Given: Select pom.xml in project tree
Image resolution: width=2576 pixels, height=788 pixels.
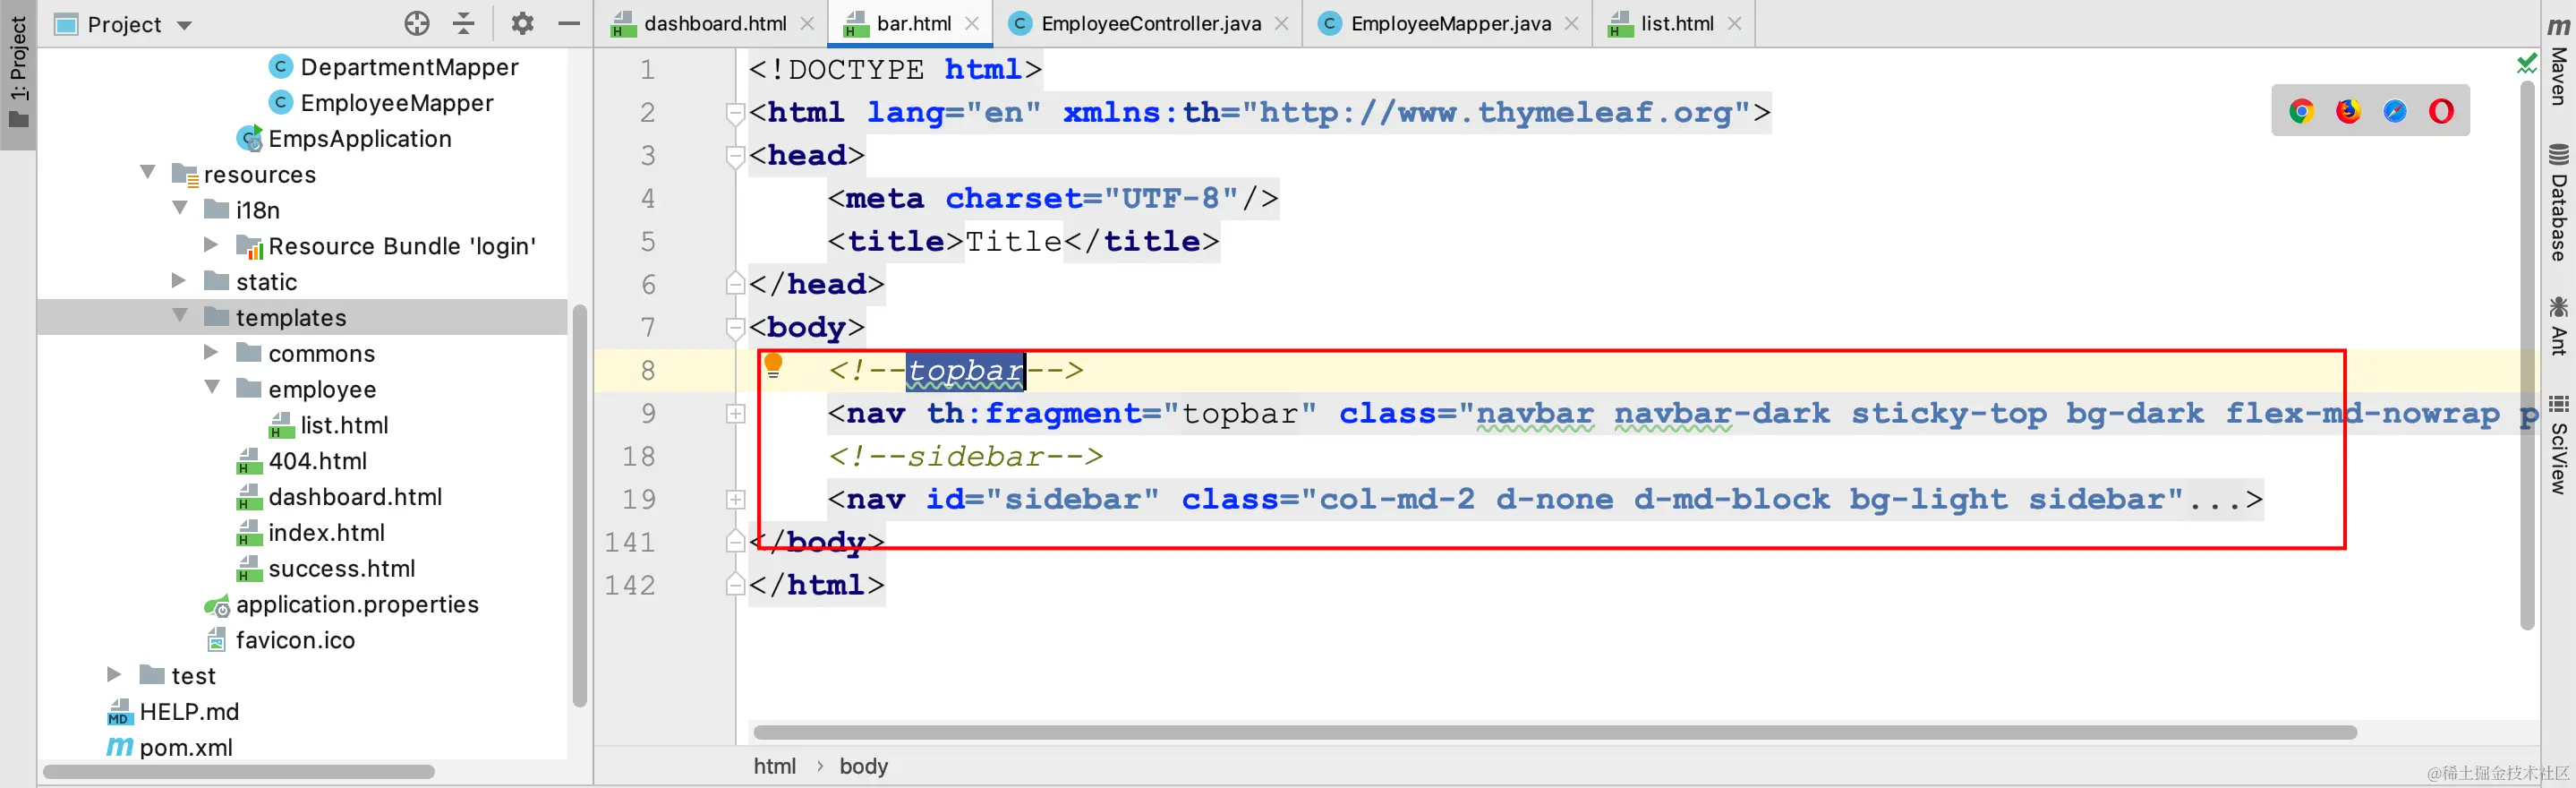Looking at the screenshot, I should pos(170,747).
